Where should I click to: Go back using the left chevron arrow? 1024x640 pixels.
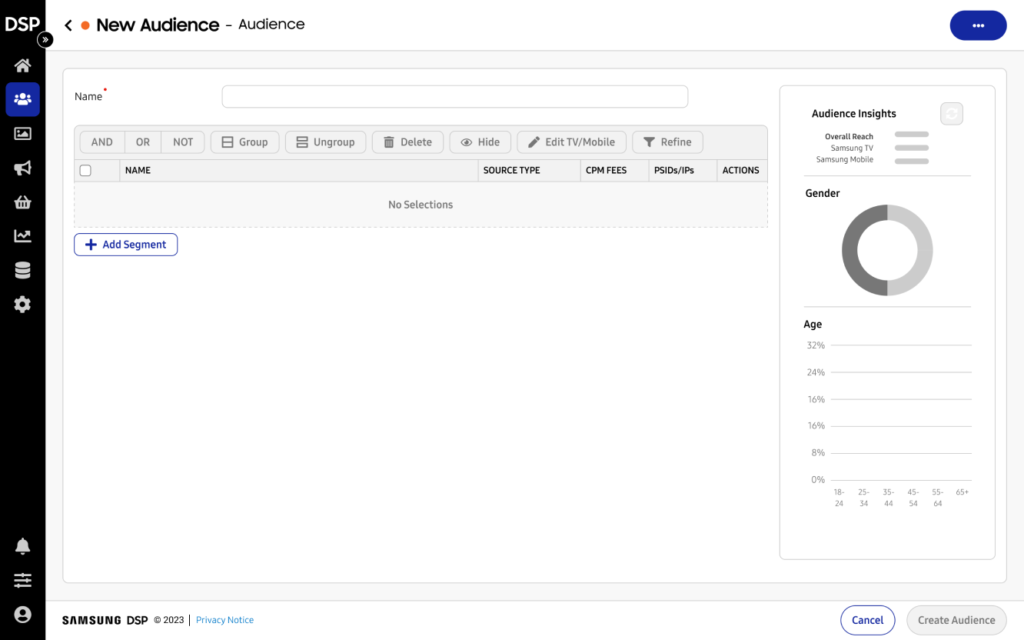68,25
